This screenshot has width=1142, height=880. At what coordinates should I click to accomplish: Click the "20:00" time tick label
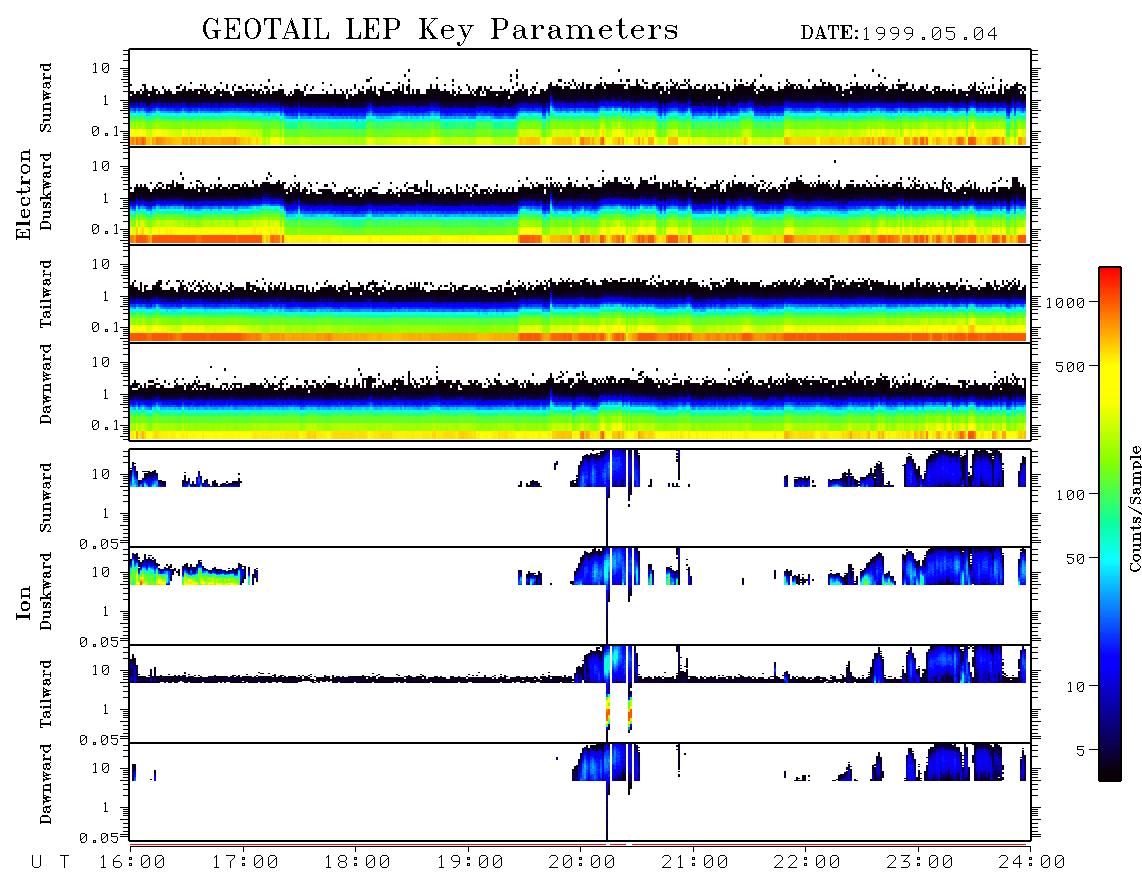582,863
